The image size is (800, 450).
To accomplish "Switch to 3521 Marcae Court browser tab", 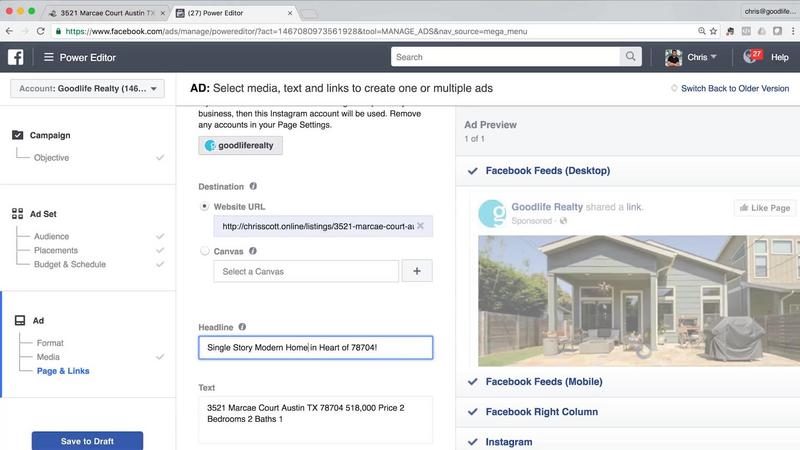I will (106, 13).
